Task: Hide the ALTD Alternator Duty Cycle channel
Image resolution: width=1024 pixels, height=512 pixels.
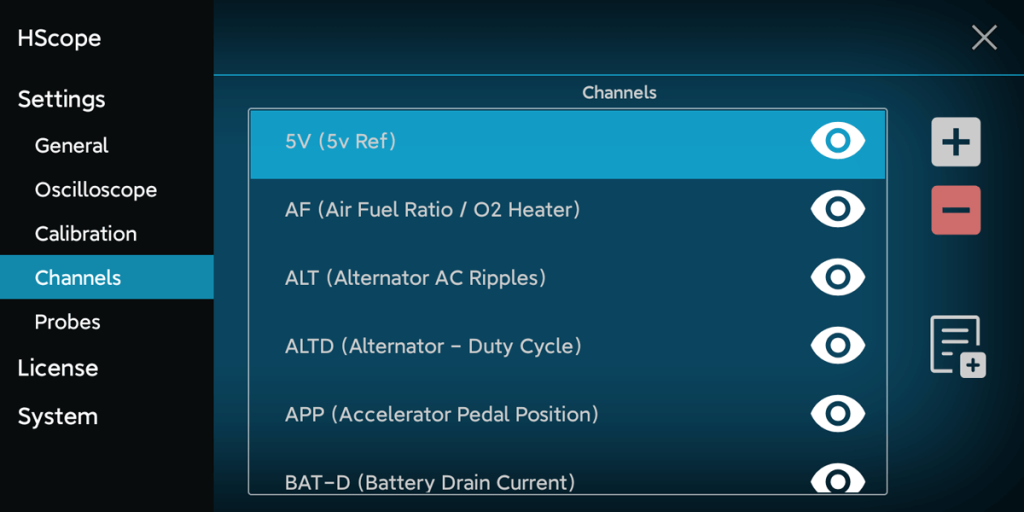Action: tap(837, 345)
